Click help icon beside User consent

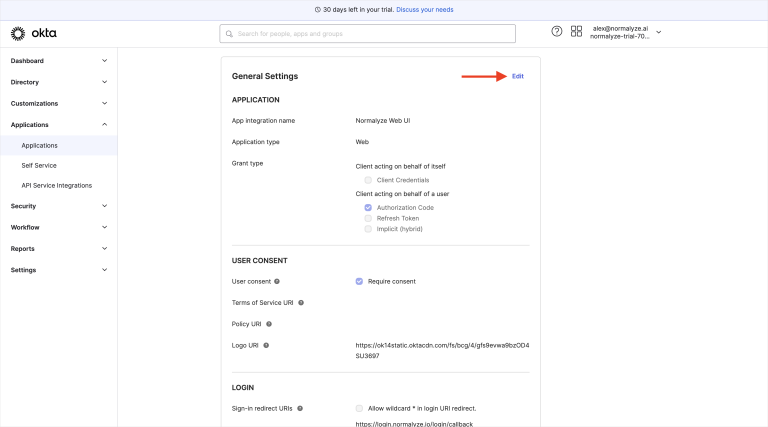click(x=277, y=281)
